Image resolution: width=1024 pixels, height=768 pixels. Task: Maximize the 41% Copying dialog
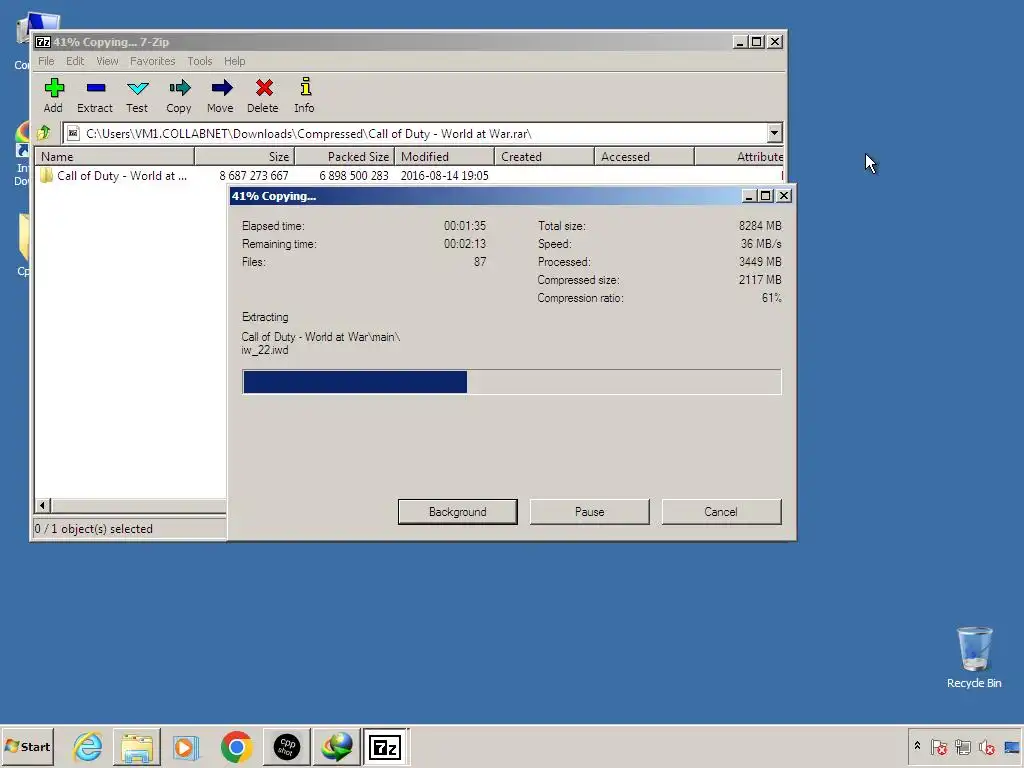[x=765, y=195]
